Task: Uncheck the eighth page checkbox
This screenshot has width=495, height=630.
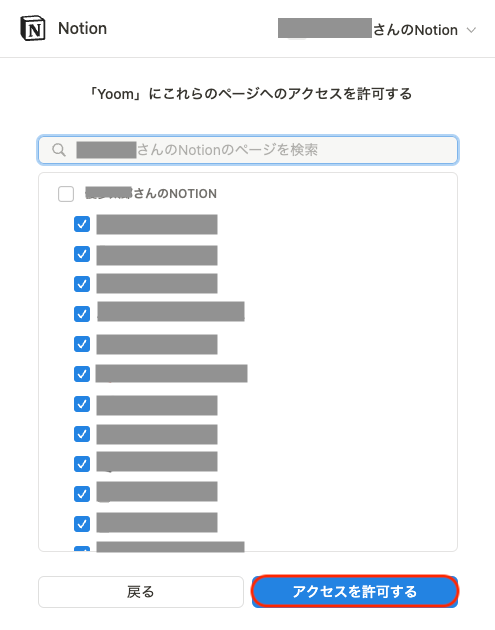Action: pos(82,434)
